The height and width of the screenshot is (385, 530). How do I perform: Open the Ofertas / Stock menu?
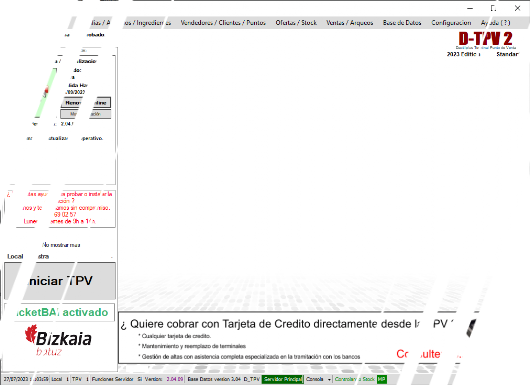[296, 23]
